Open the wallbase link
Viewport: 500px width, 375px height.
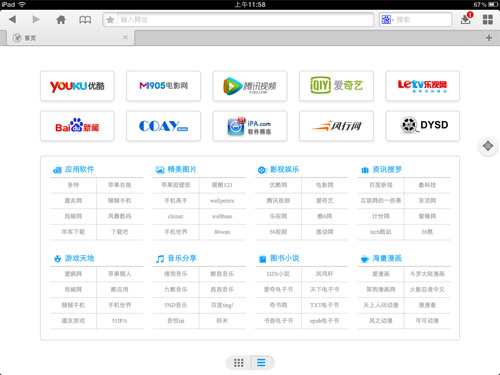222,216
